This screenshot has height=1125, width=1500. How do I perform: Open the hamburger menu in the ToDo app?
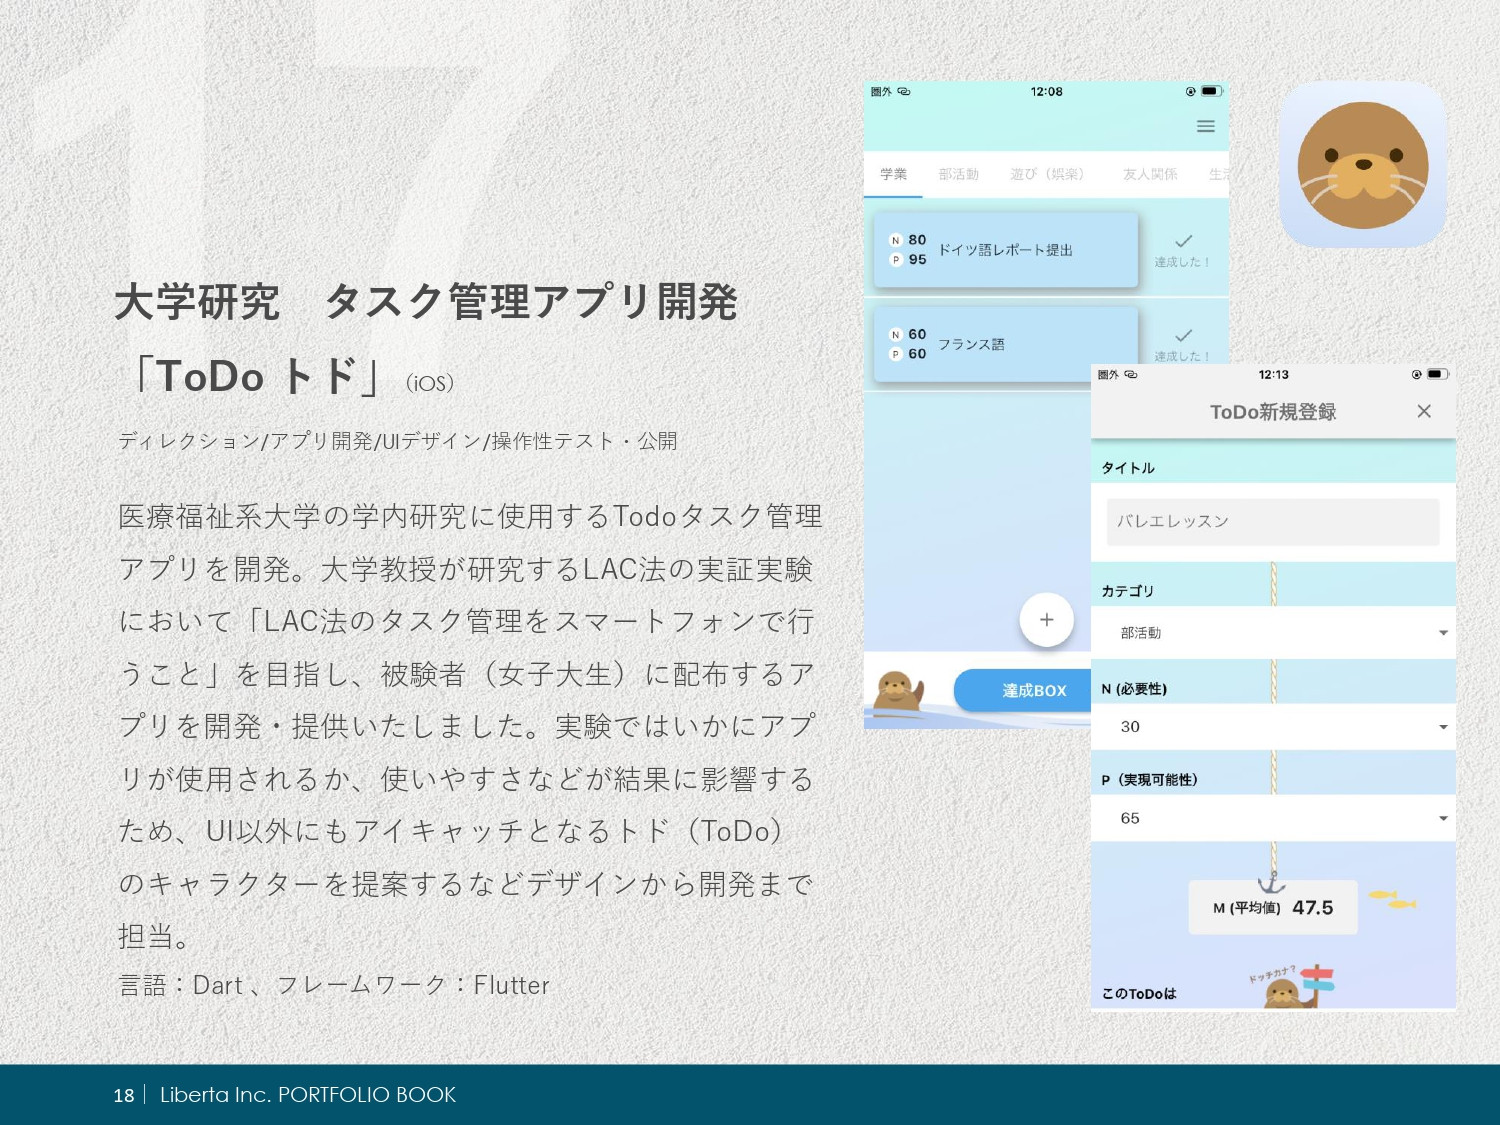1205,126
